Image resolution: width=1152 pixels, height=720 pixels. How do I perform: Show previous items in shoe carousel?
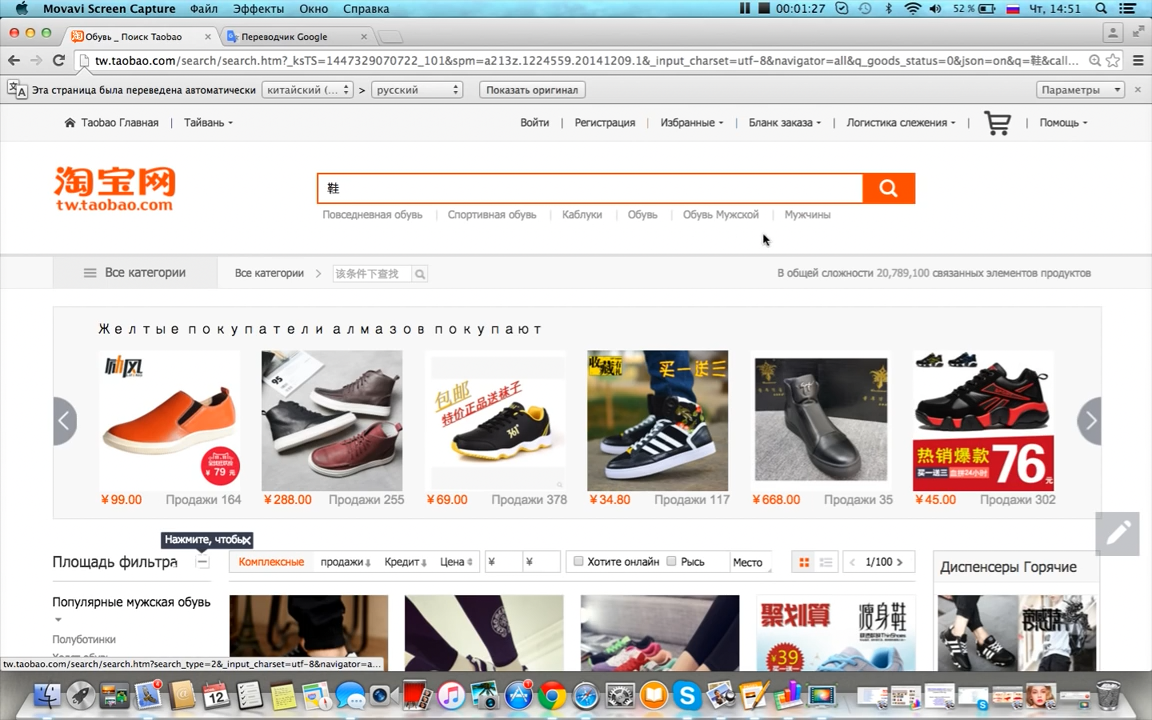tap(65, 421)
